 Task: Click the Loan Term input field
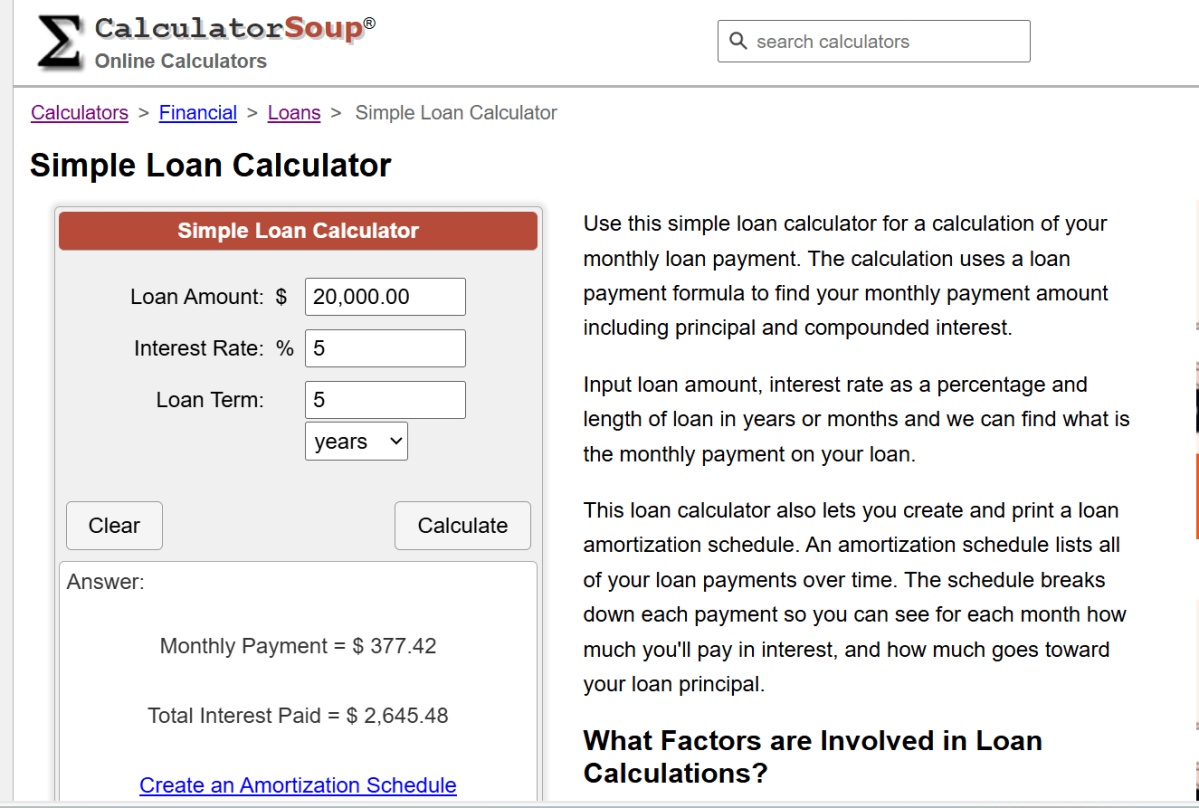(x=385, y=399)
